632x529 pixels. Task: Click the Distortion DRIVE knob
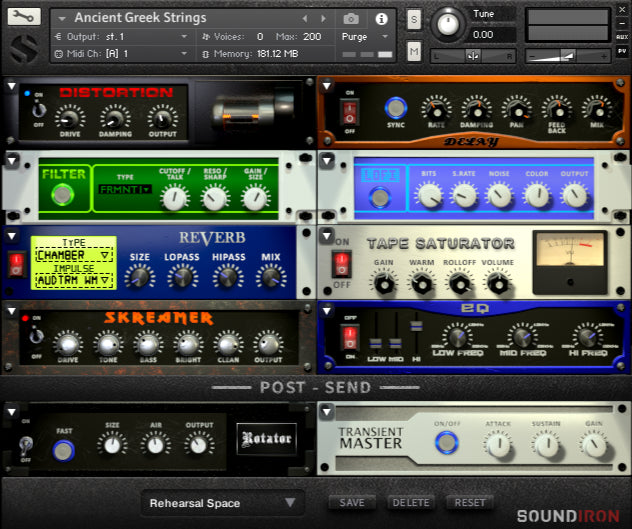pos(71,116)
